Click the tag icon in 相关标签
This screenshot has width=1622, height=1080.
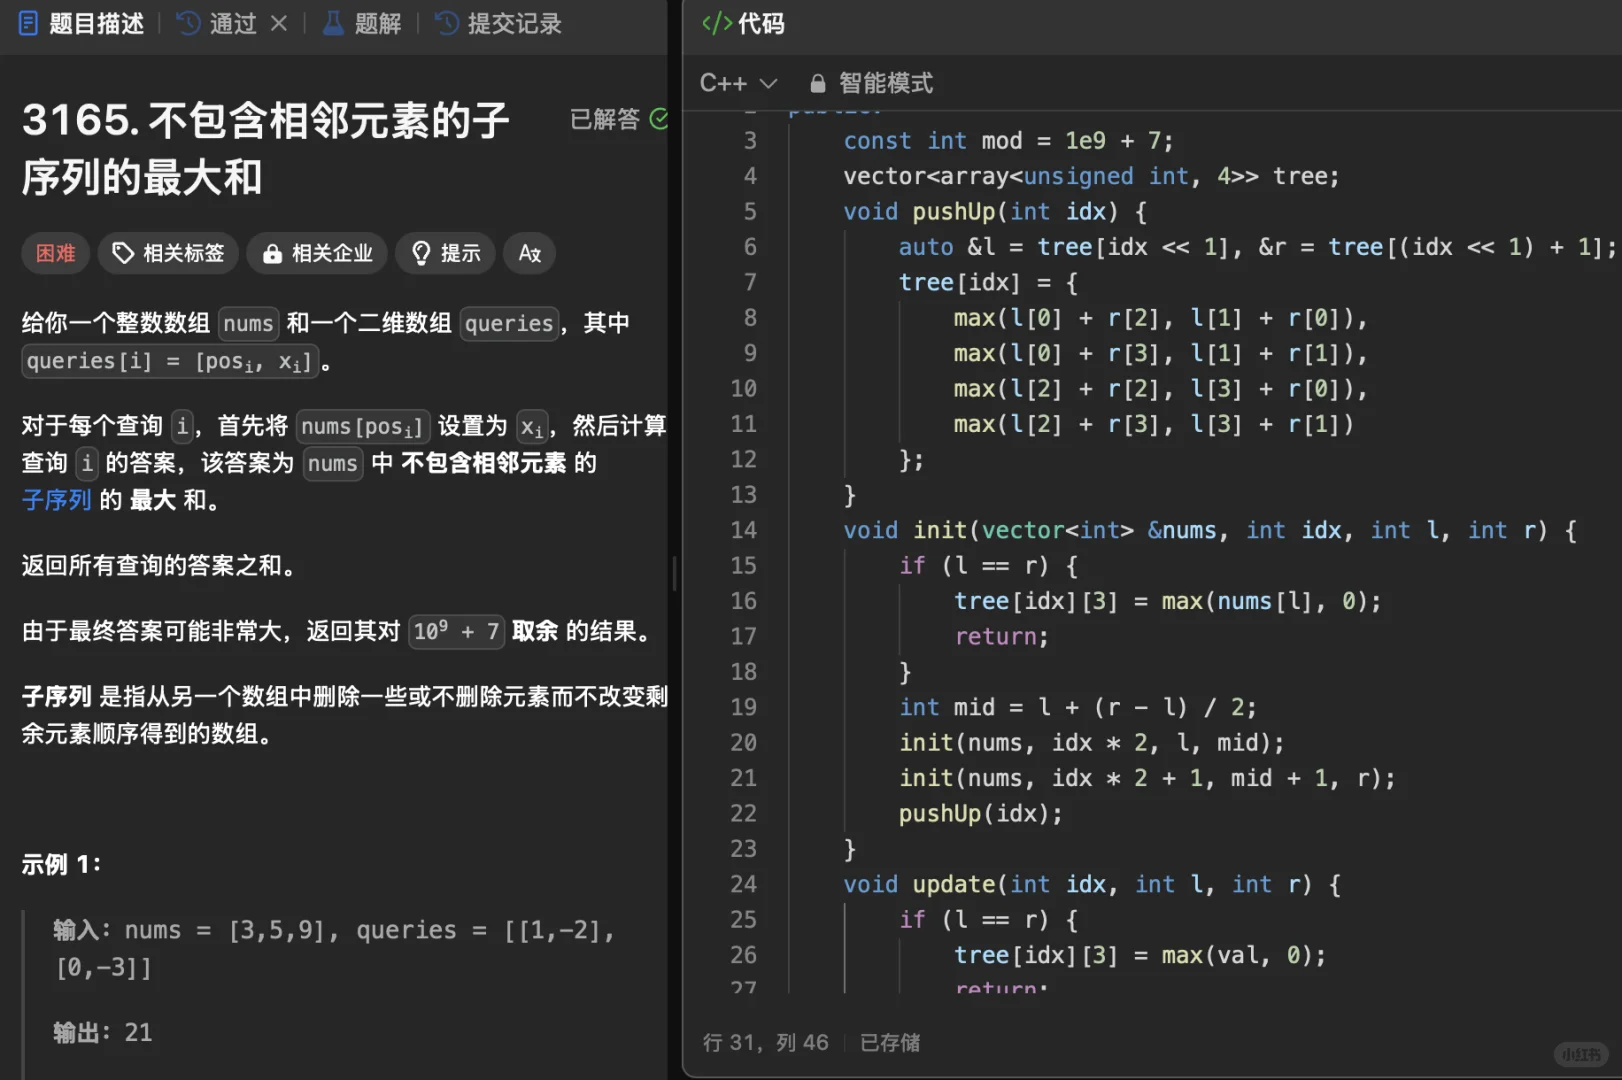[x=123, y=253]
